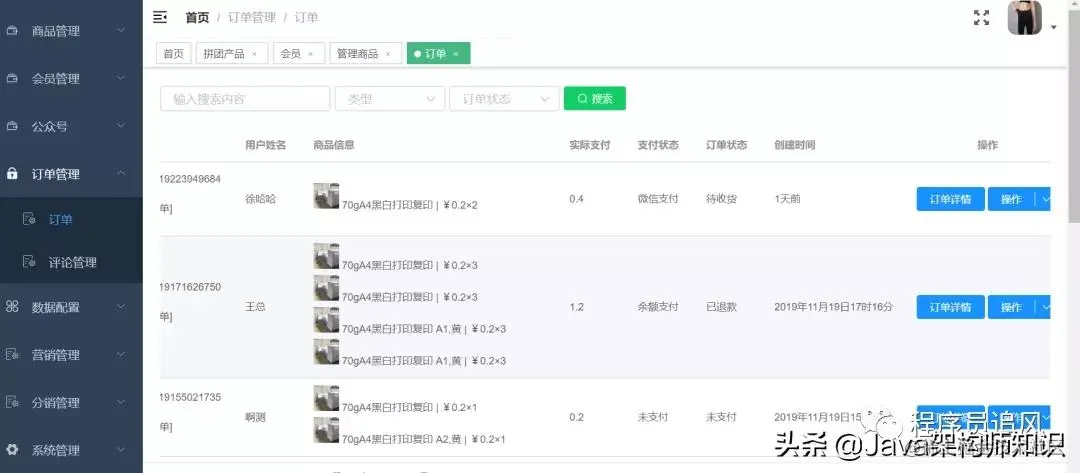The width and height of the screenshot is (1080, 473).
Task: Click the green 搜索 button
Action: click(594, 98)
